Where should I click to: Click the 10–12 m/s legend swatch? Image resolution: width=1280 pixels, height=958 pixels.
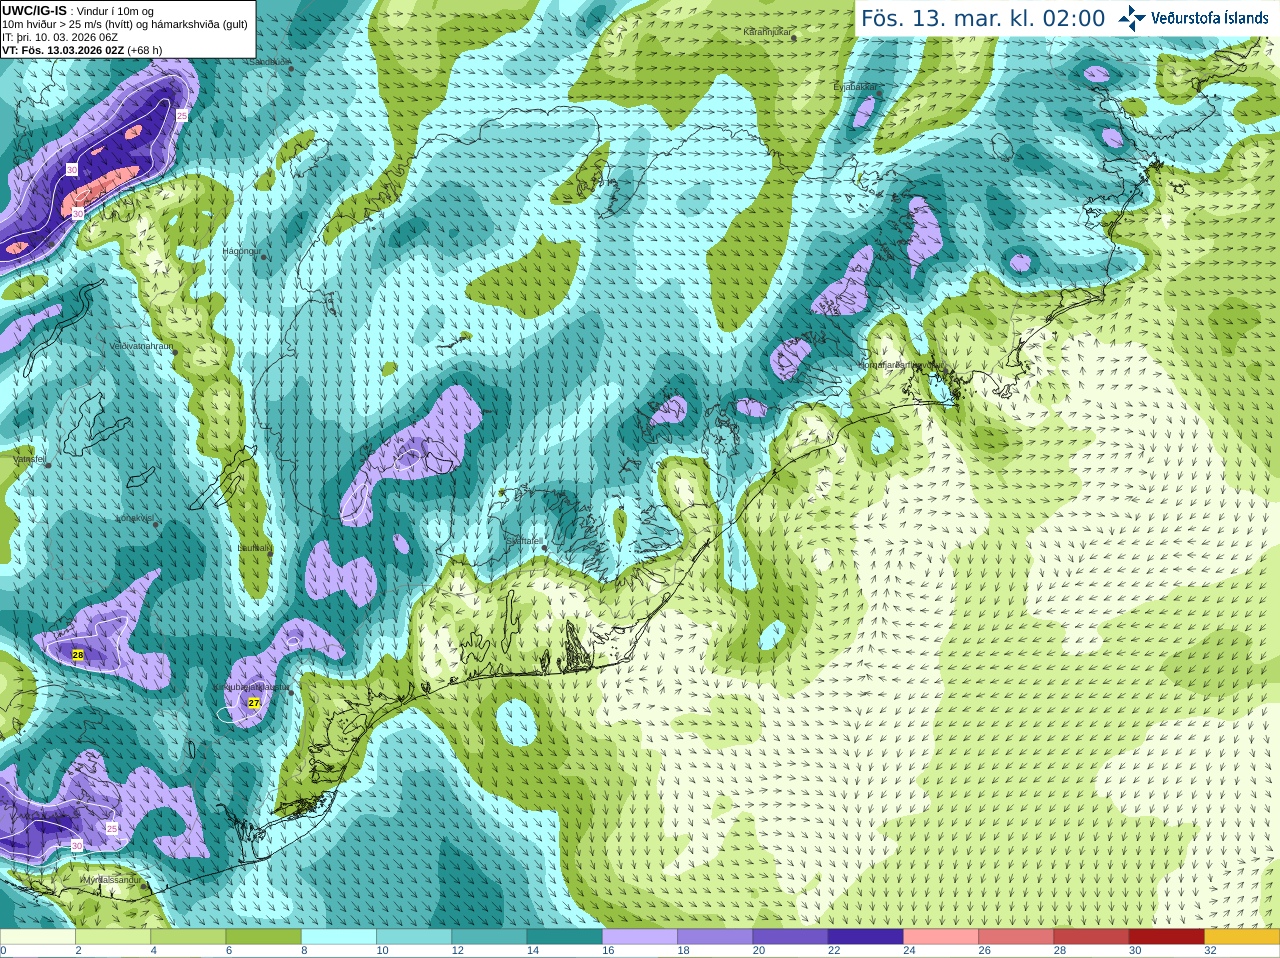[414, 937]
